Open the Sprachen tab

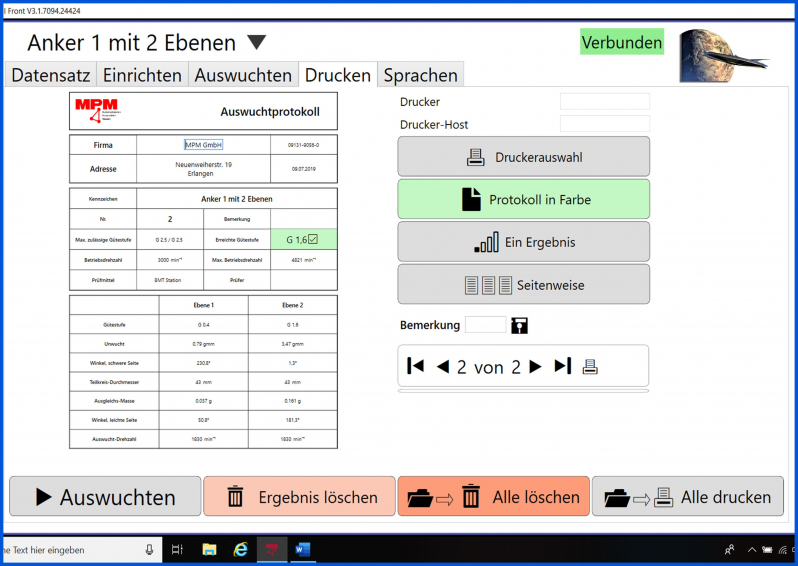pos(420,75)
